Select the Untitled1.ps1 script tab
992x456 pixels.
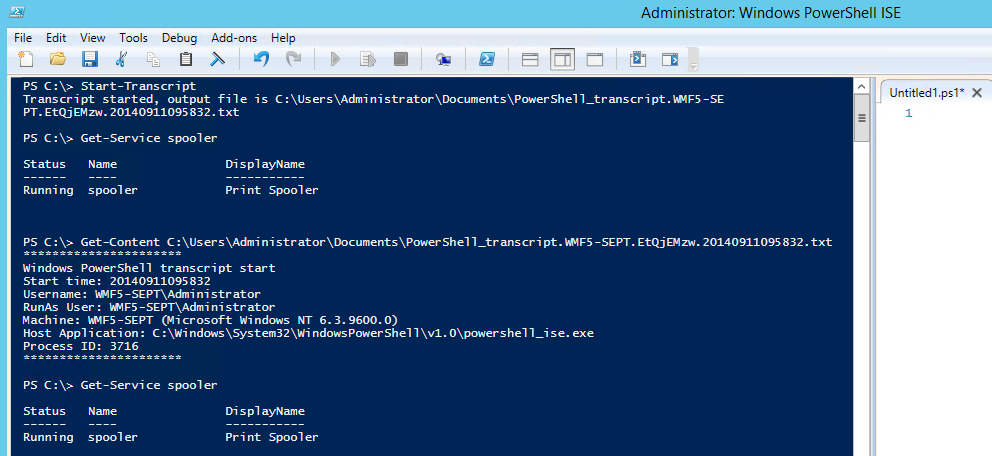coord(926,92)
